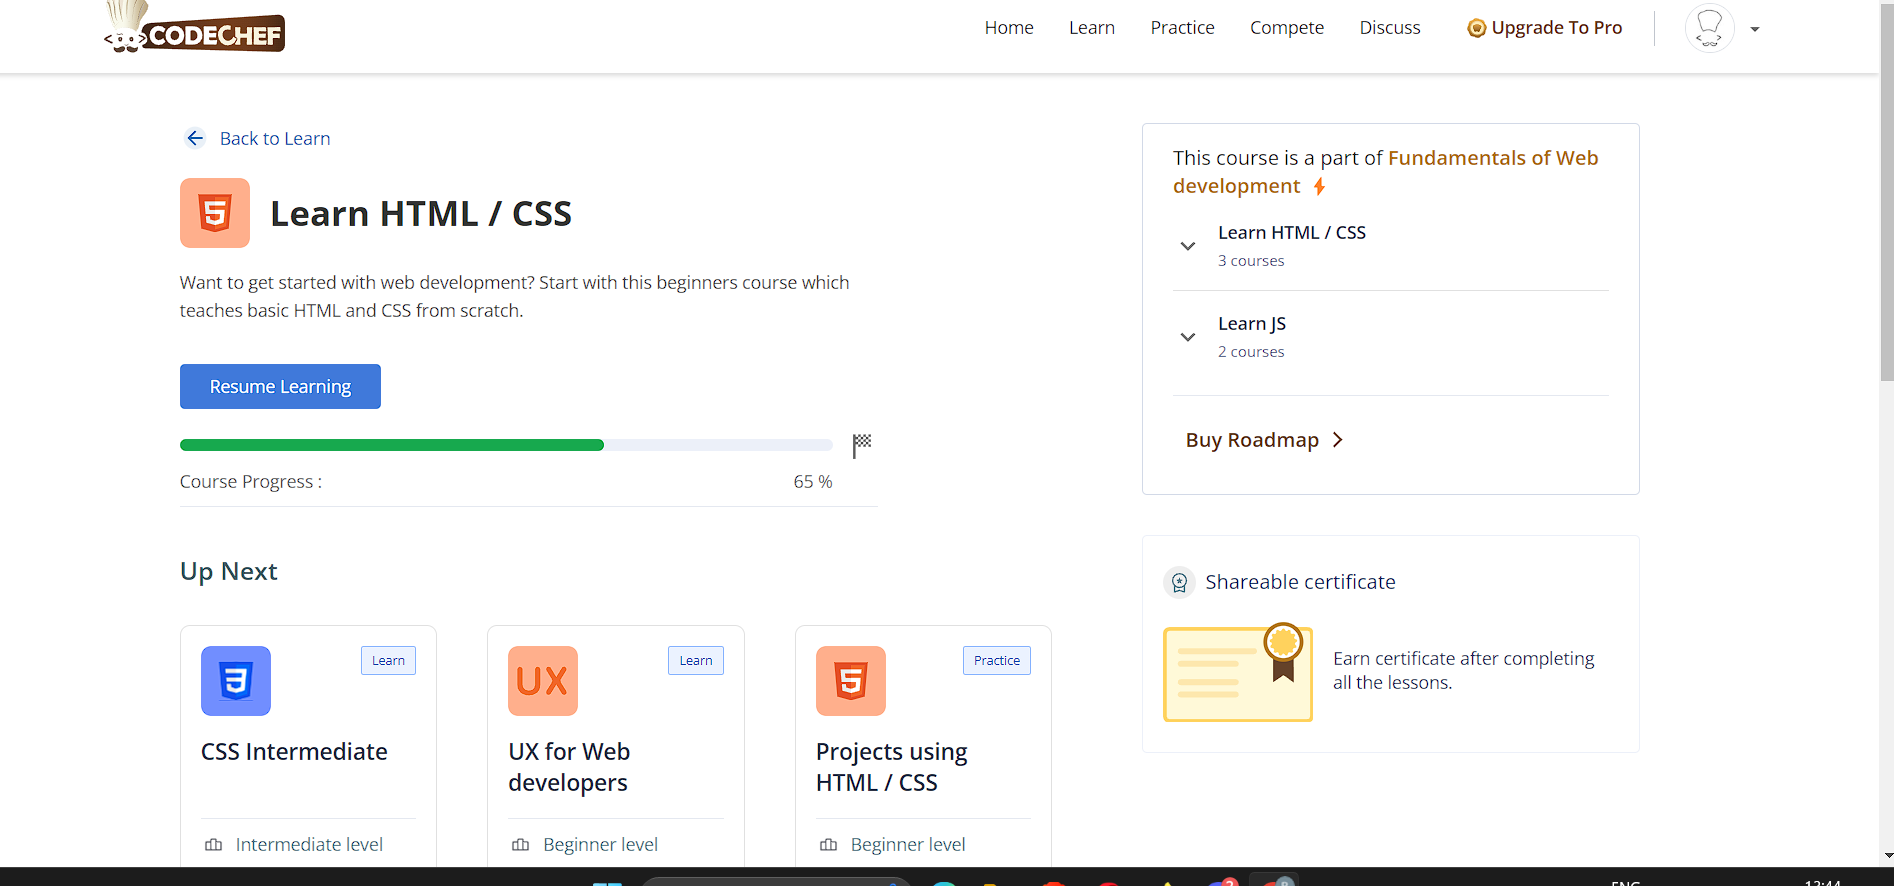1894x886 pixels.
Task: Click the HTML5 icon on Projects using HTML / CSS card
Action: (851, 681)
